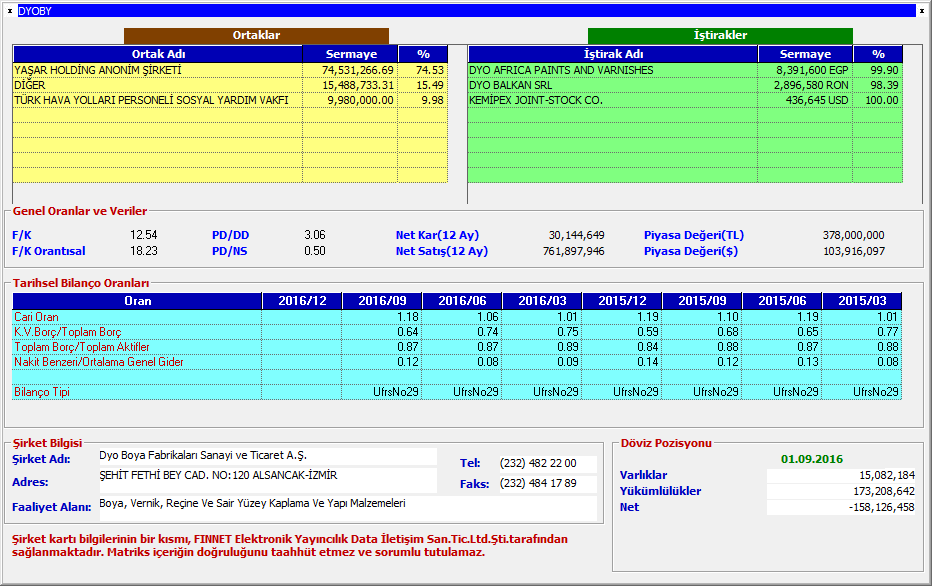Click the 8,391,600 EGP capital cell

coord(812,70)
